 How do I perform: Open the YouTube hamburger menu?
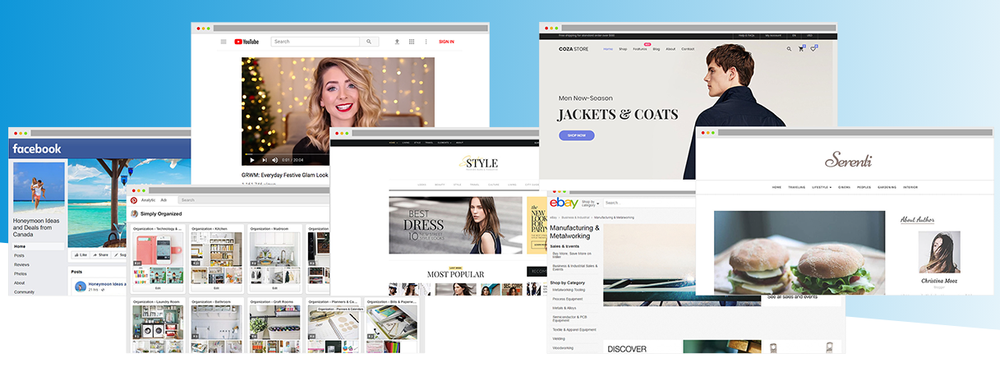pos(223,41)
